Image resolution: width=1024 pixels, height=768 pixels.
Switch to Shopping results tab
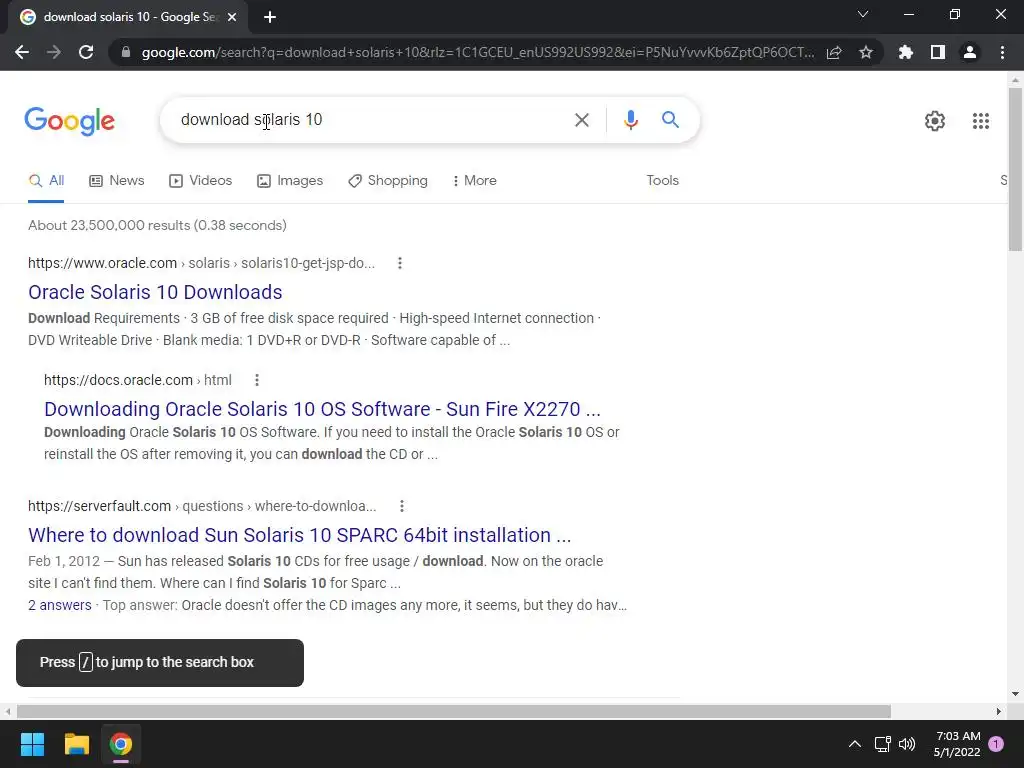tap(388, 181)
